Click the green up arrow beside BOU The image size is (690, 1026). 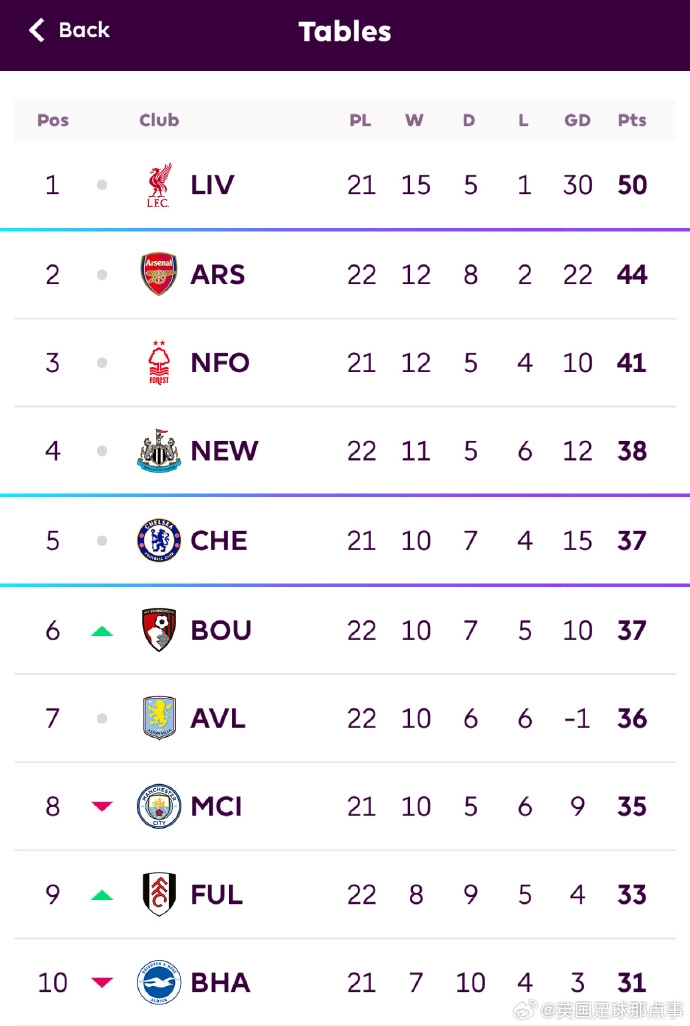point(102,631)
